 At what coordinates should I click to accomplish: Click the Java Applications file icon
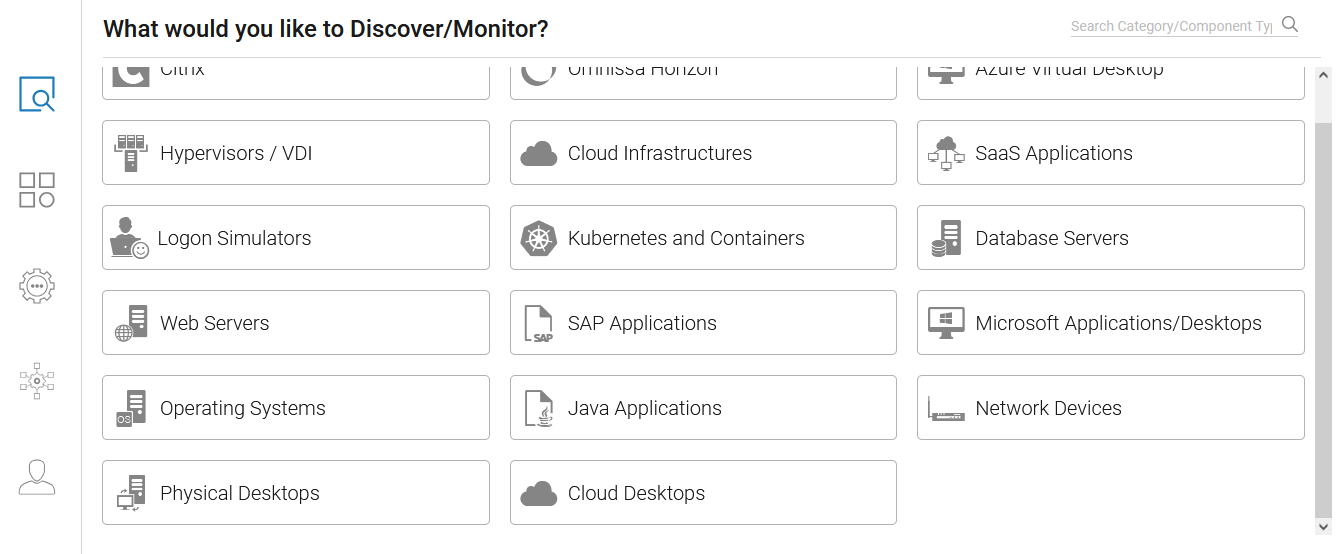click(539, 408)
